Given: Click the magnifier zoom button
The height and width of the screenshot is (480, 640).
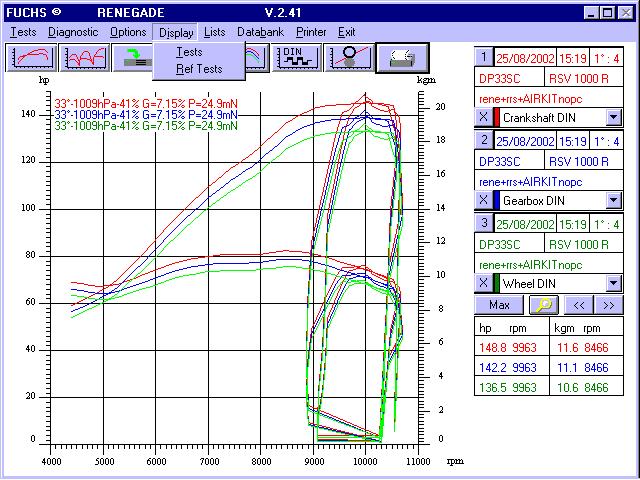Looking at the screenshot, I should 543,305.
